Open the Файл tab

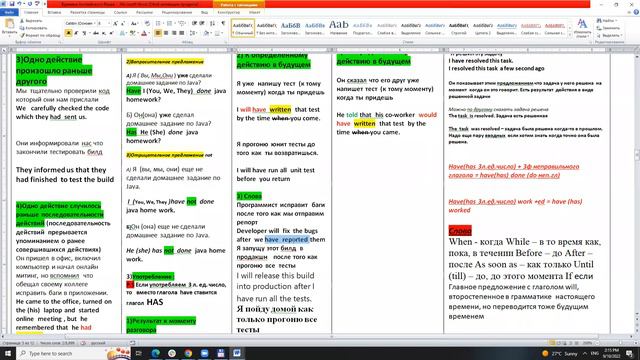pyautogui.click(x=9, y=13)
